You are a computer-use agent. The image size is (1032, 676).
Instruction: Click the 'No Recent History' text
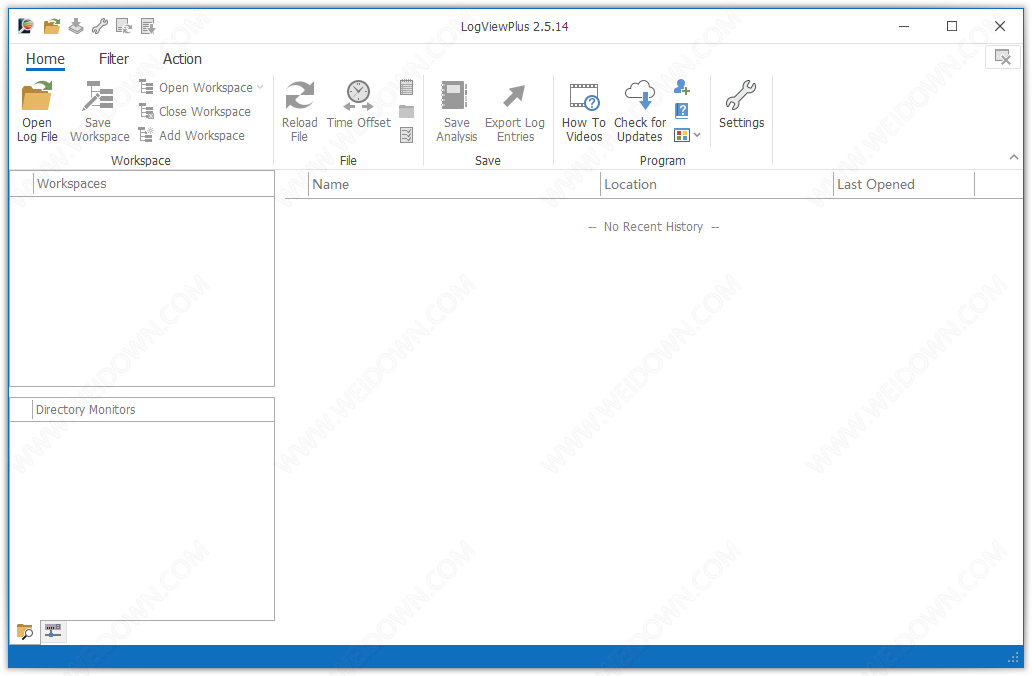tap(654, 226)
